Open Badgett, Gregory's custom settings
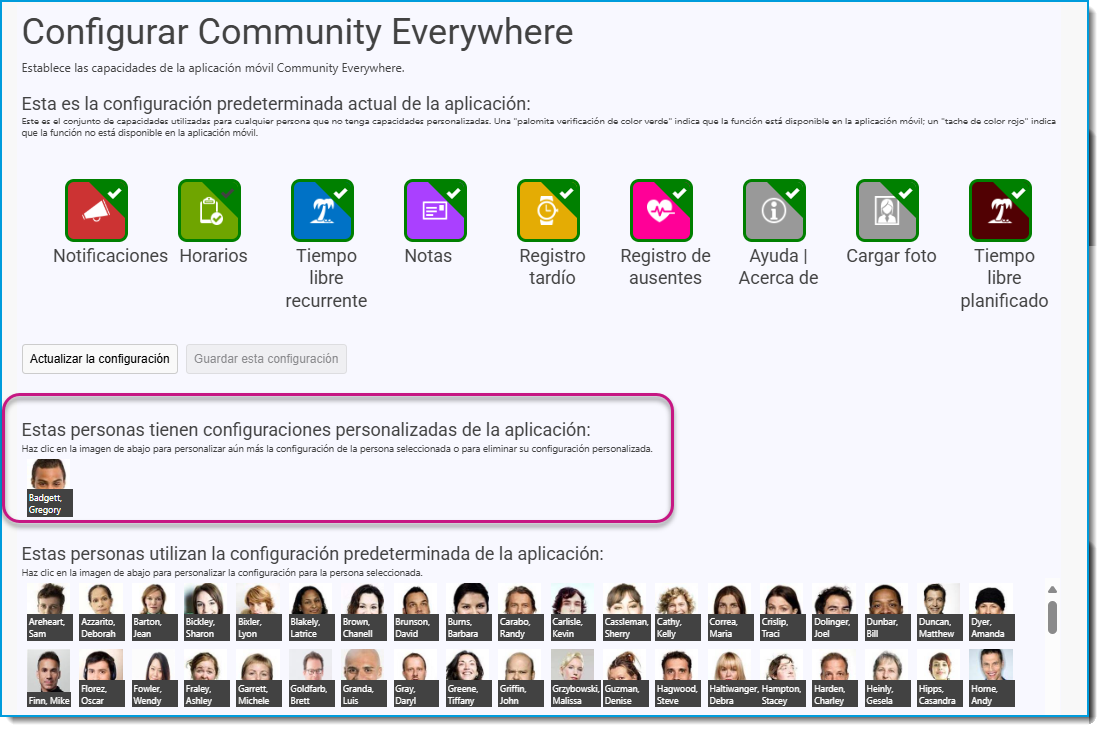Viewport: 1103px width, 731px height. 49,488
